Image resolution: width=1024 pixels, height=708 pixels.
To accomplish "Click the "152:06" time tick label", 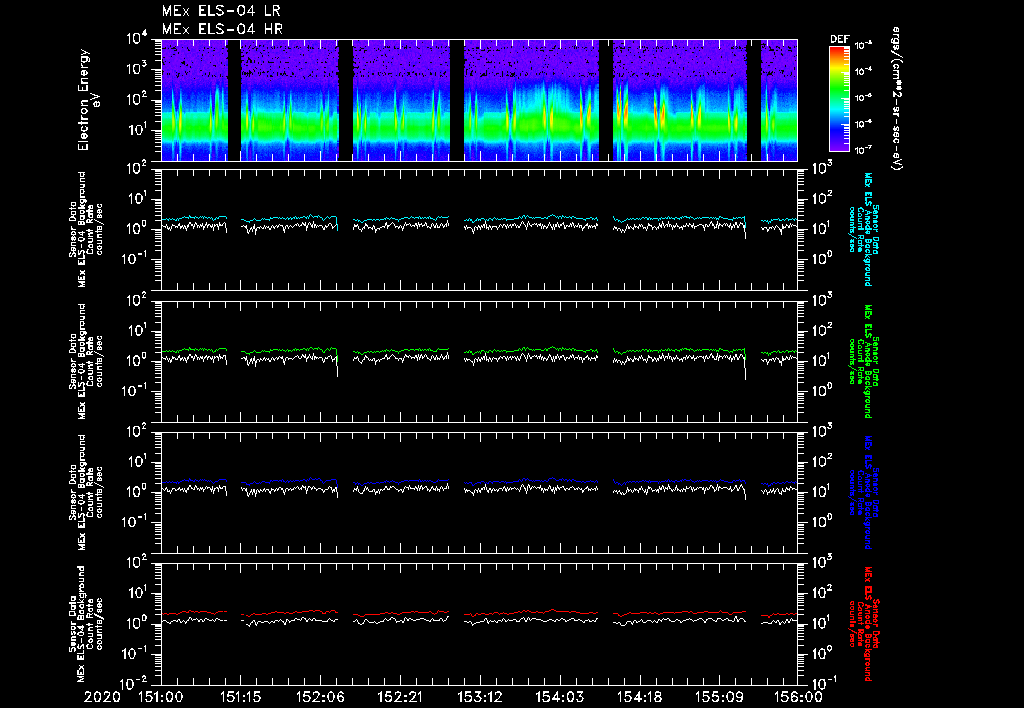I will click(320, 697).
